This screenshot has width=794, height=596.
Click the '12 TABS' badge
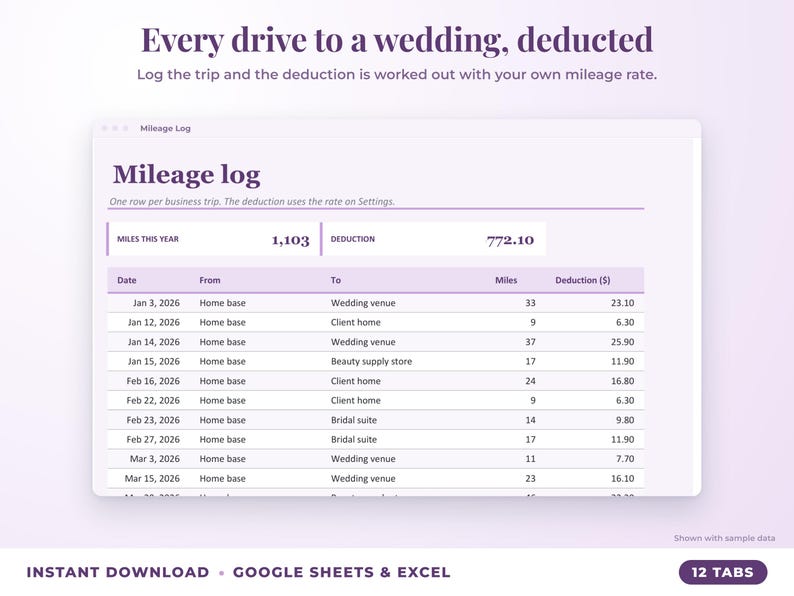723,572
